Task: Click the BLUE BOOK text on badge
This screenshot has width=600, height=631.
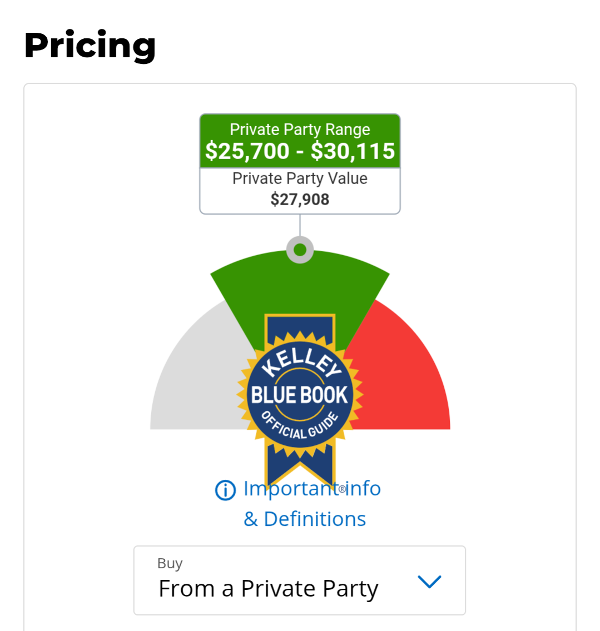Action: click(x=299, y=394)
